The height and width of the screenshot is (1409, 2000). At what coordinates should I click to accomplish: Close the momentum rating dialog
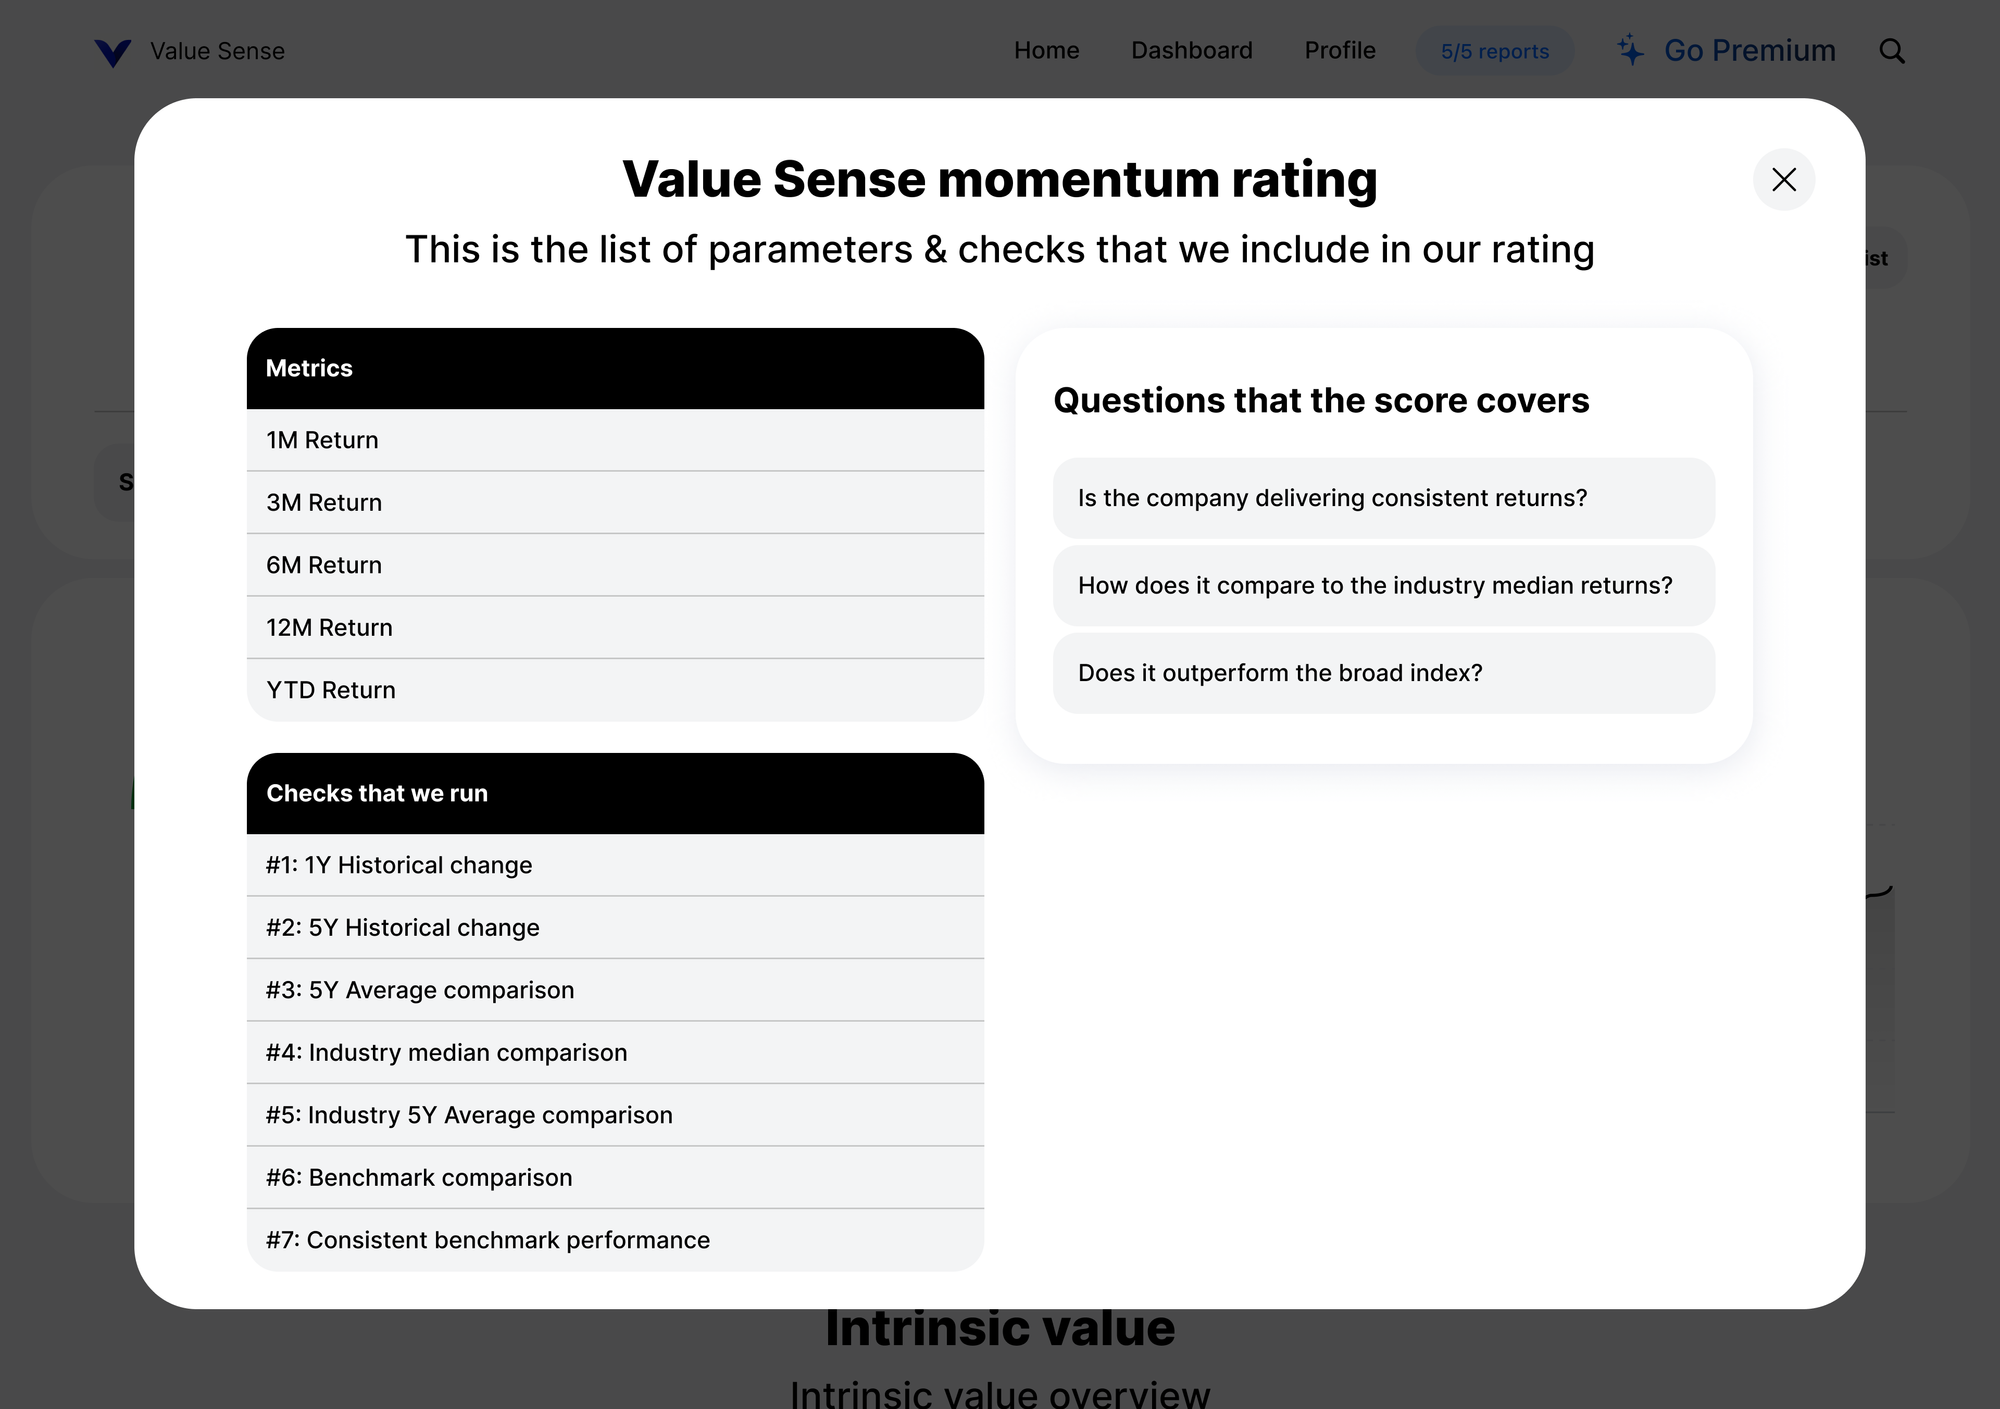coord(1784,180)
